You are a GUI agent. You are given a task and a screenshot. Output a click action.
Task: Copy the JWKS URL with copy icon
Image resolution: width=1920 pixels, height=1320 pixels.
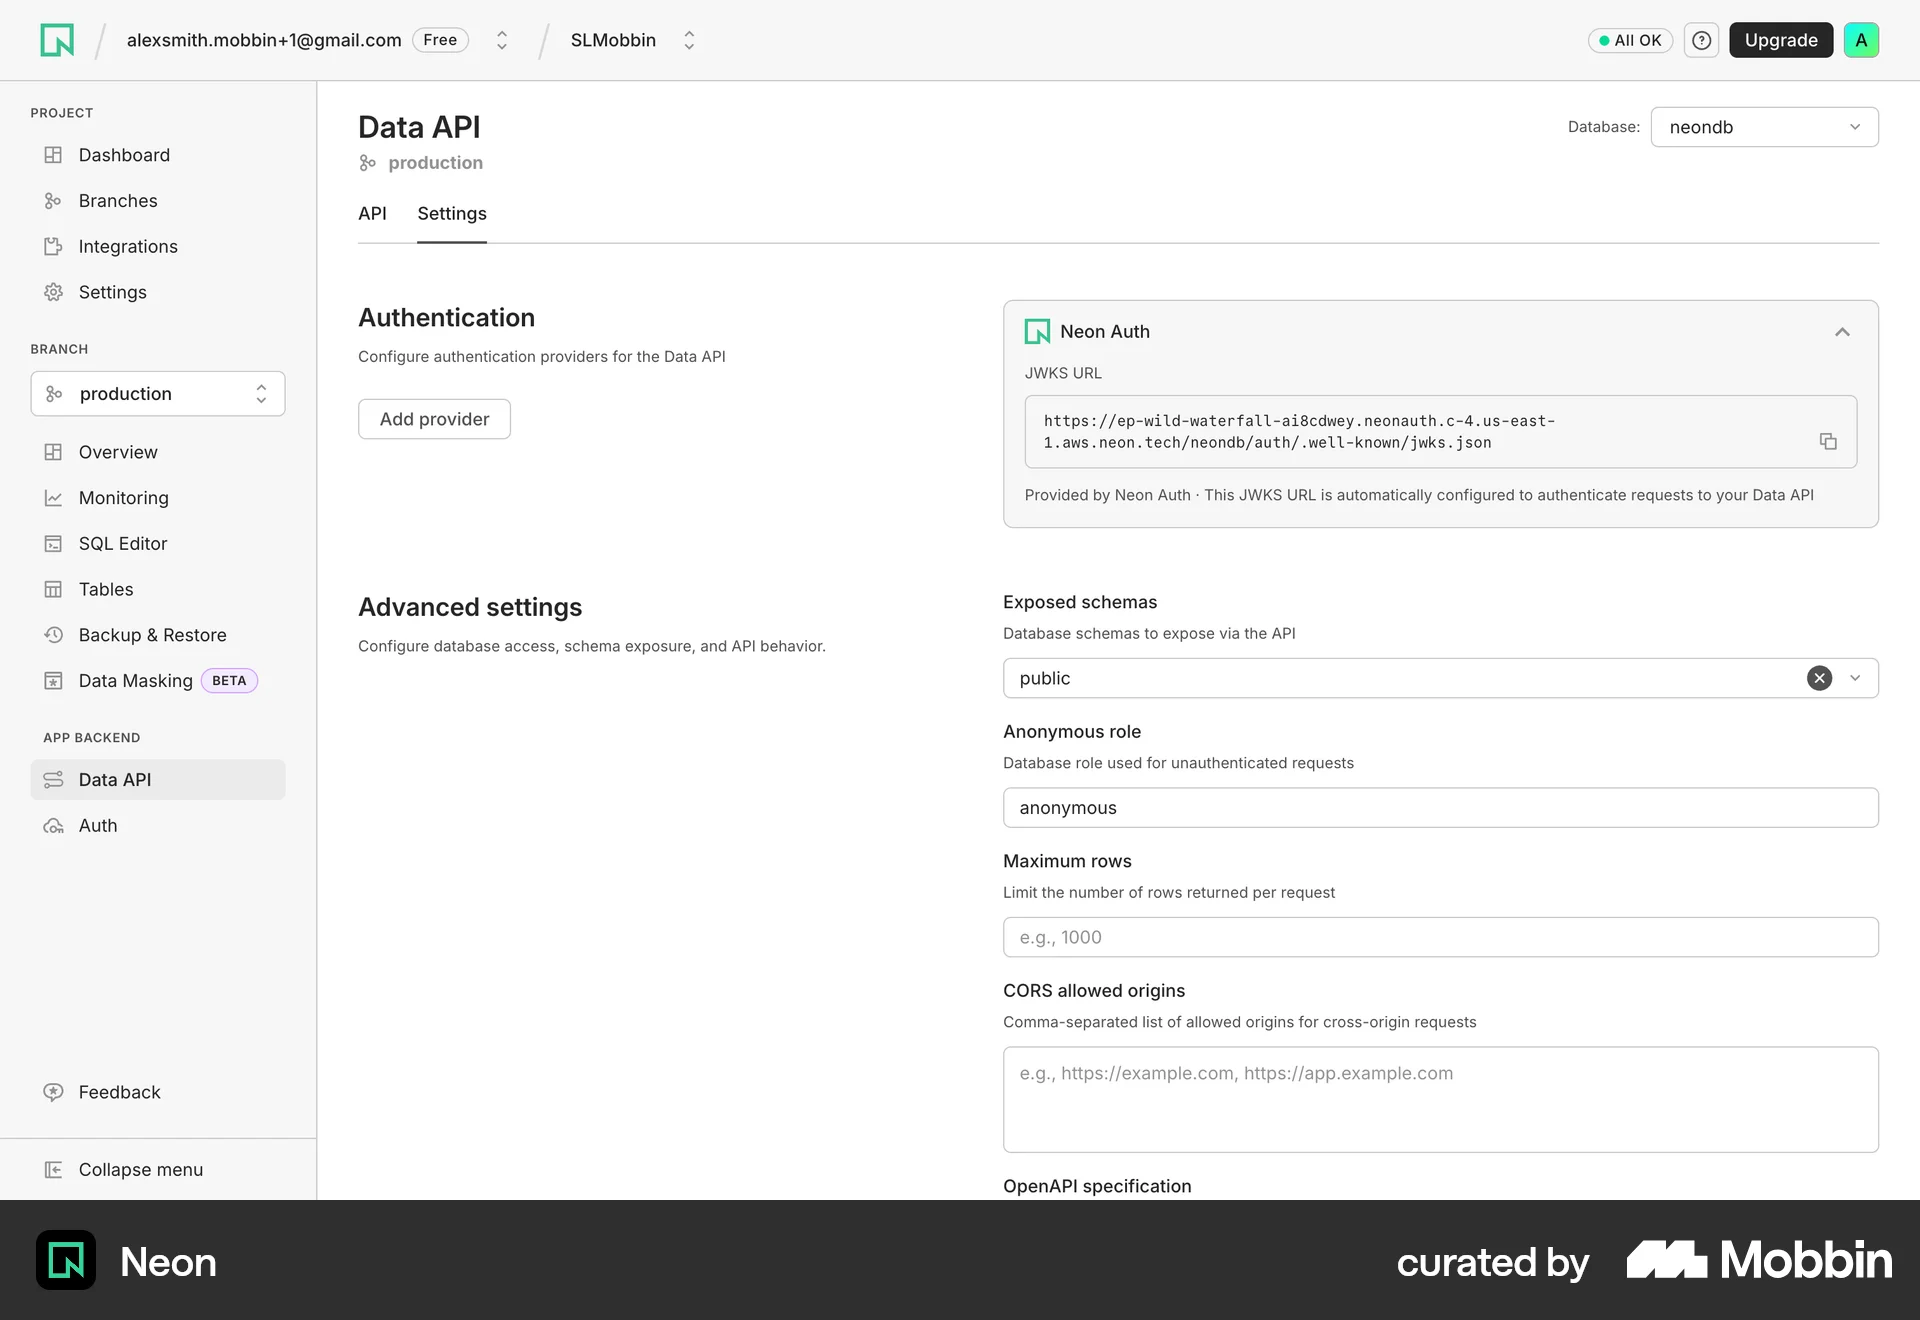coord(1828,441)
